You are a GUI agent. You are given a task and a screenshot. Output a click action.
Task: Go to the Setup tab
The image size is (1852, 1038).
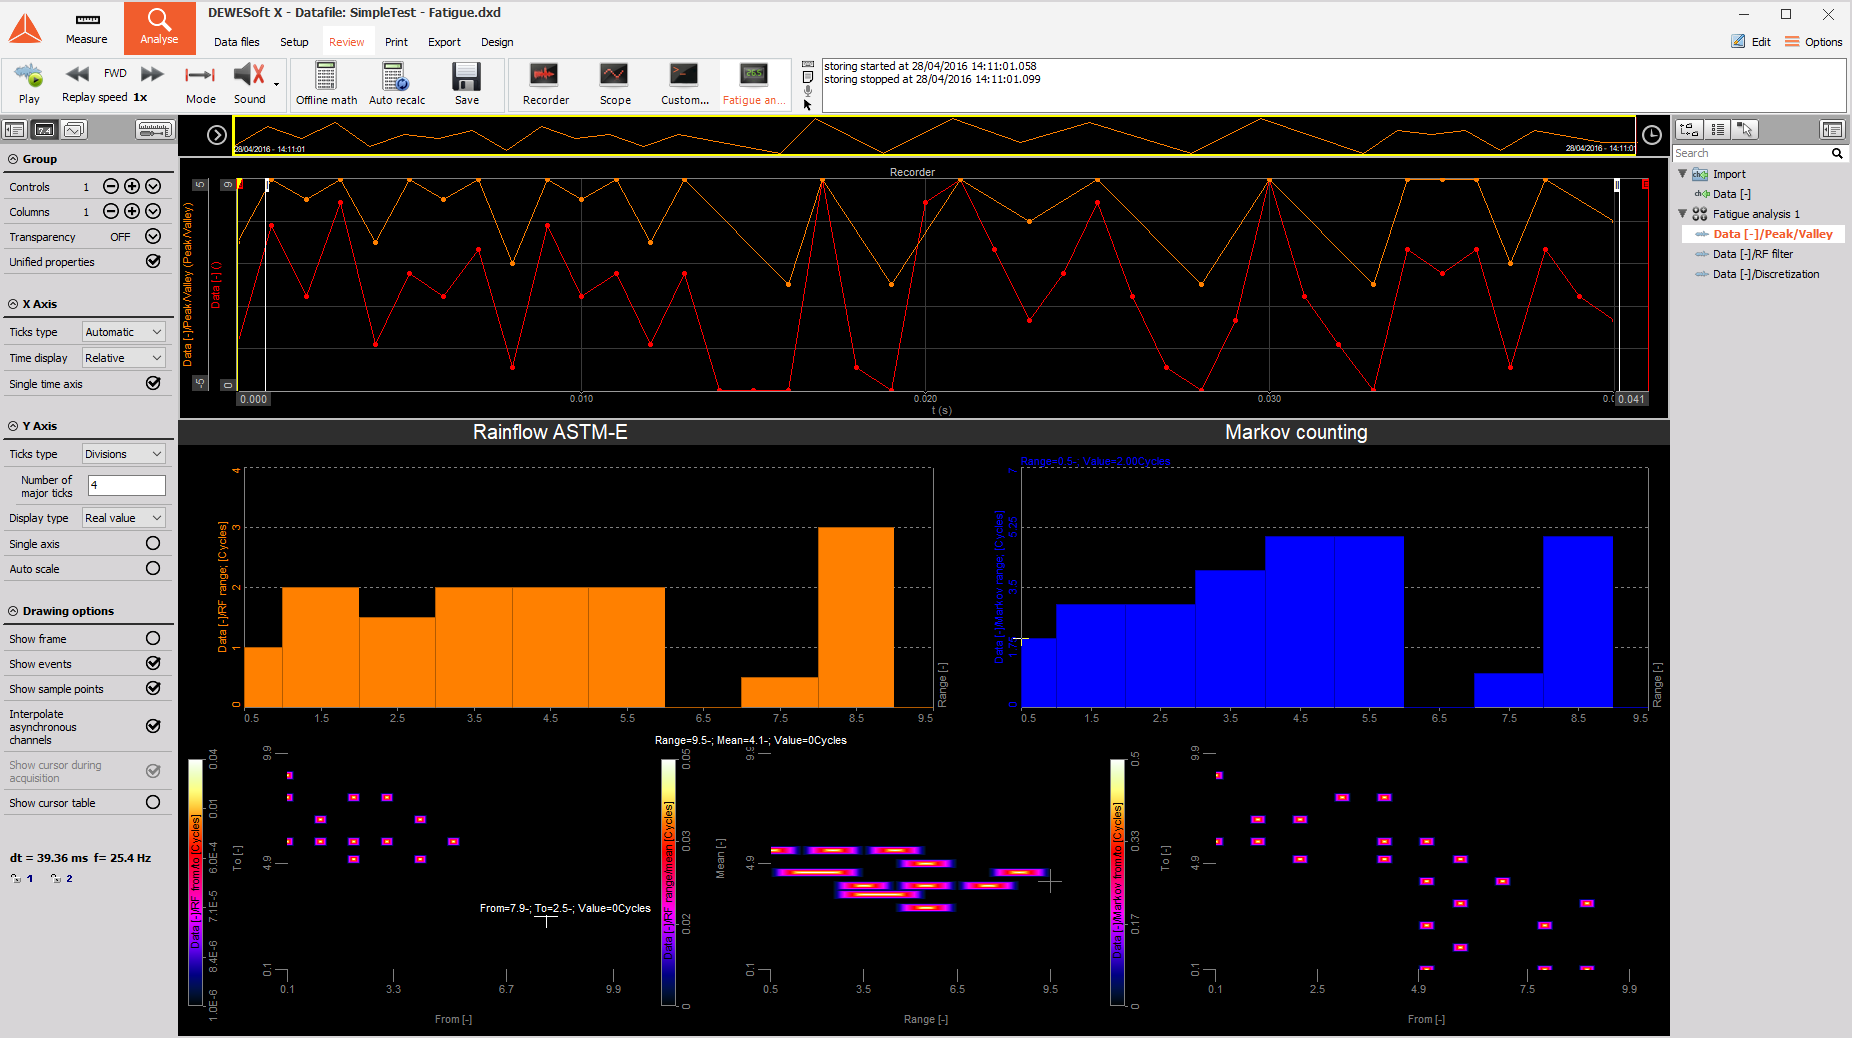pyautogui.click(x=294, y=42)
